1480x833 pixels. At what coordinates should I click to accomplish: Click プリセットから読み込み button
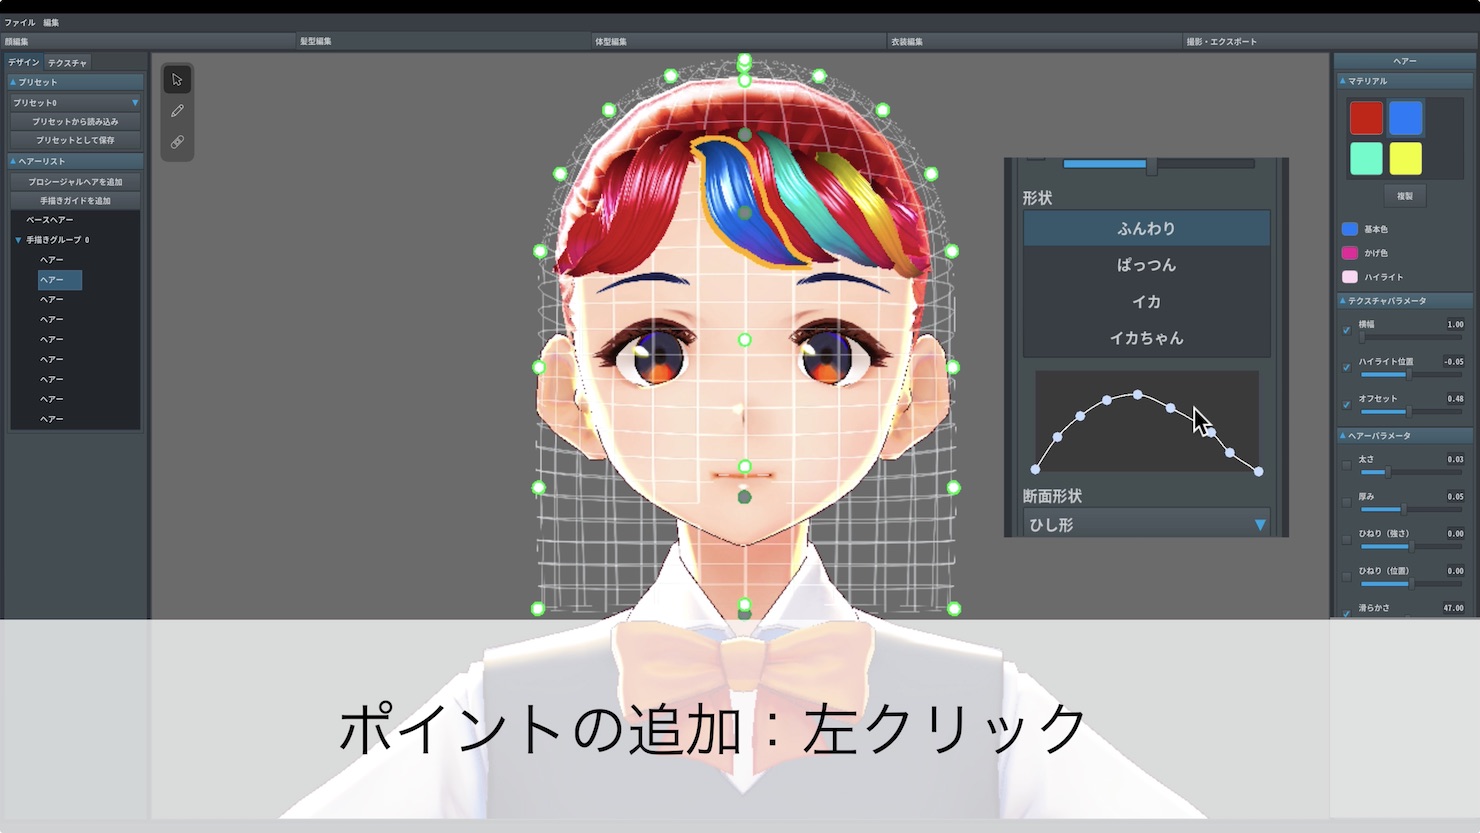tap(76, 121)
